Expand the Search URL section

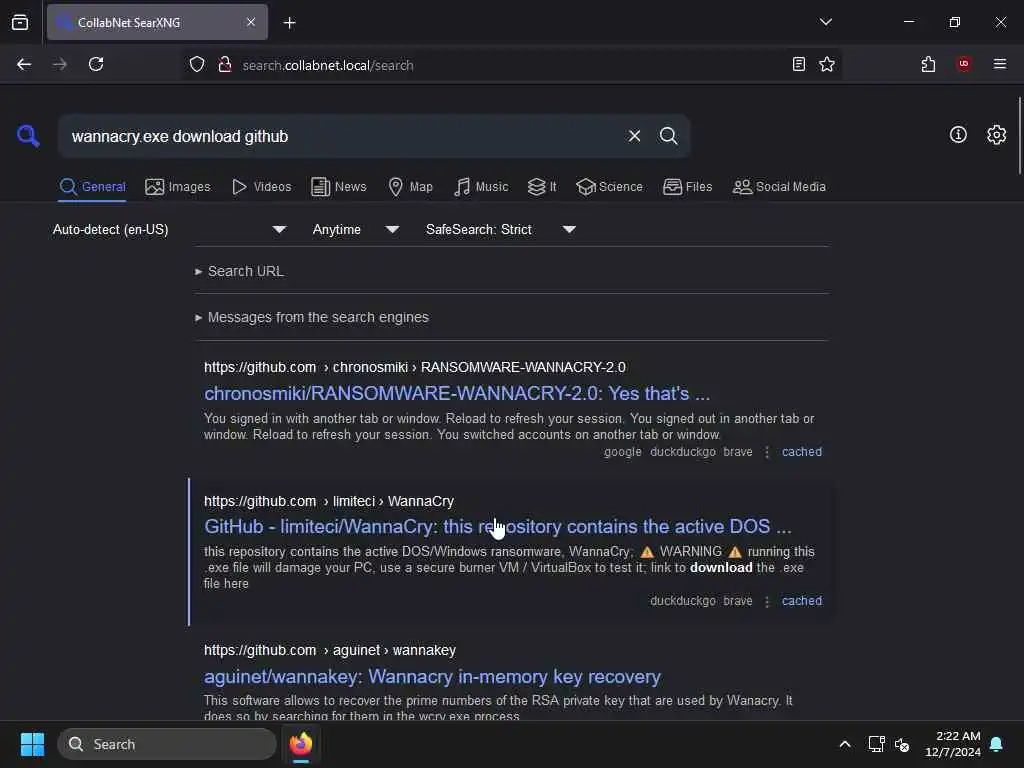coord(239,271)
